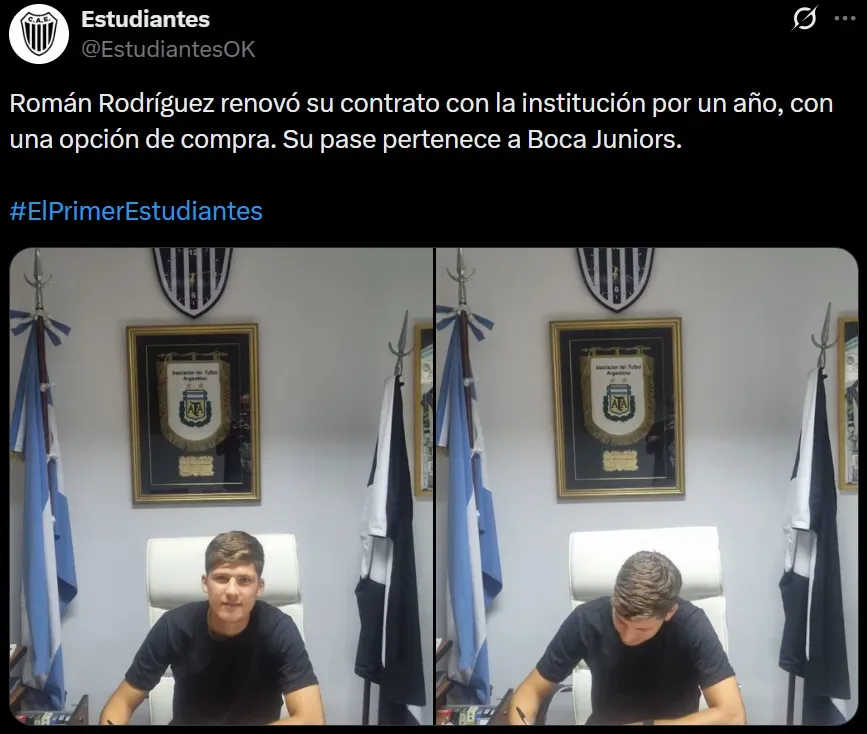
Task: Click the Grok slashed-circle icon
Action: point(805,19)
